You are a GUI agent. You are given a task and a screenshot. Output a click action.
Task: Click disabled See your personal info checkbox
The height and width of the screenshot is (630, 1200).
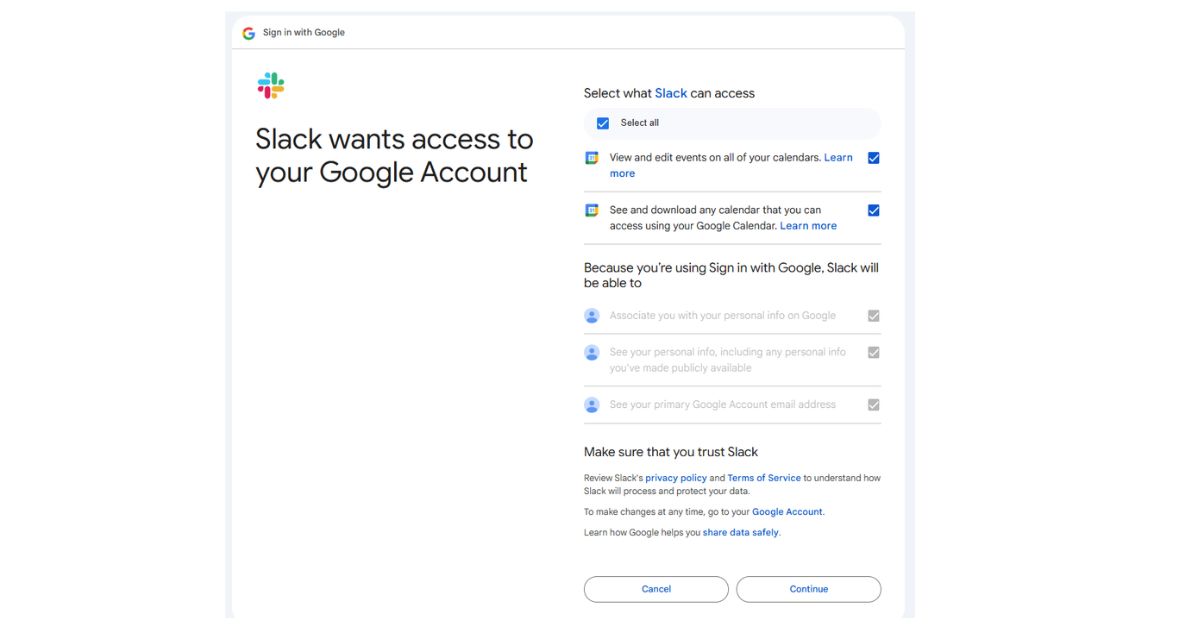coord(874,353)
